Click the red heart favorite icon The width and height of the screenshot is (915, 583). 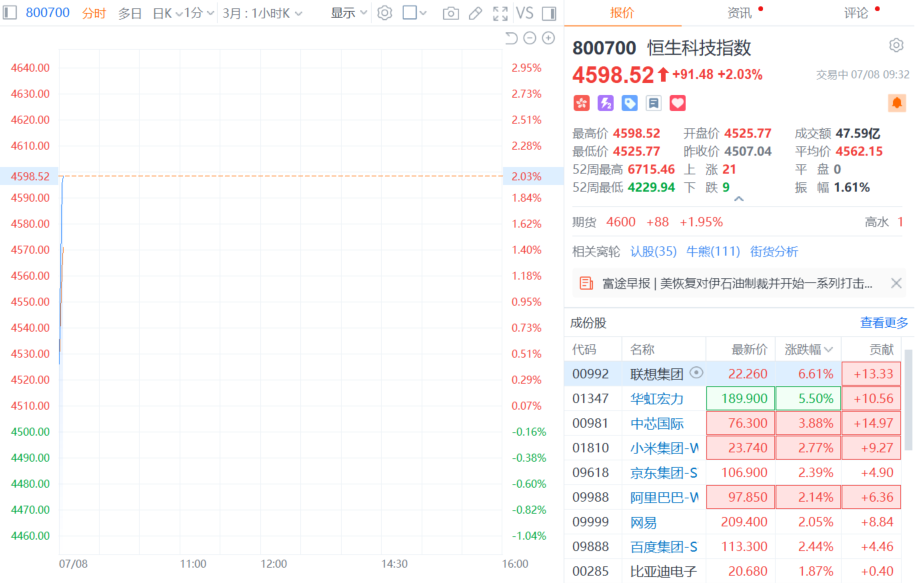click(677, 103)
